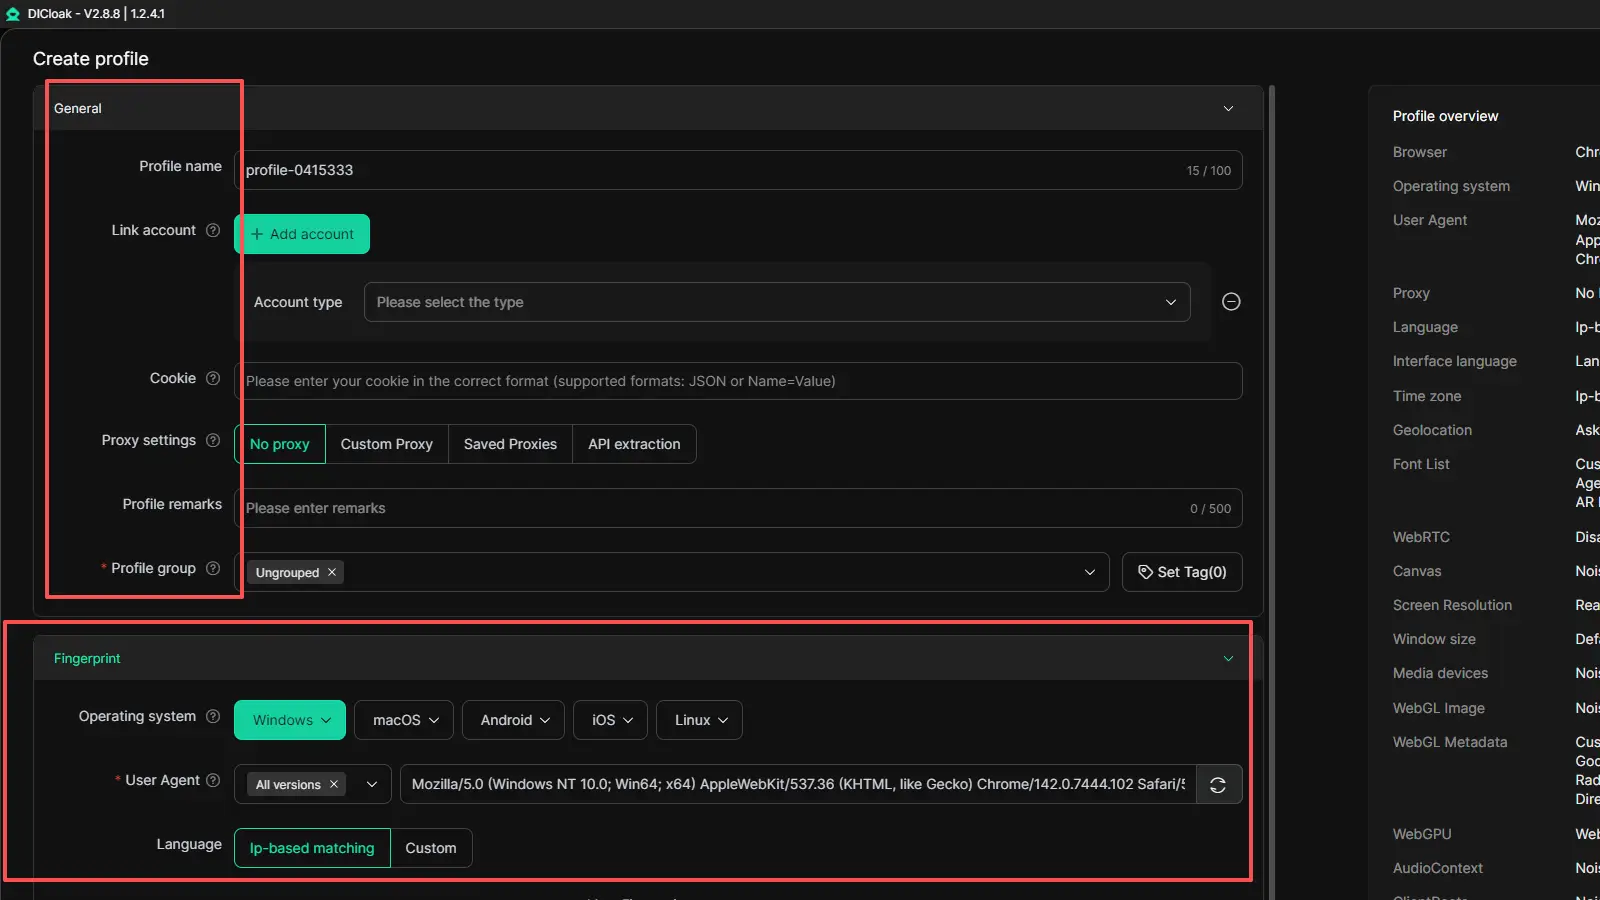Image resolution: width=1600 pixels, height=900 pixels.
Task: Click the help icon next to Cookie
Action: click(213, 378)
